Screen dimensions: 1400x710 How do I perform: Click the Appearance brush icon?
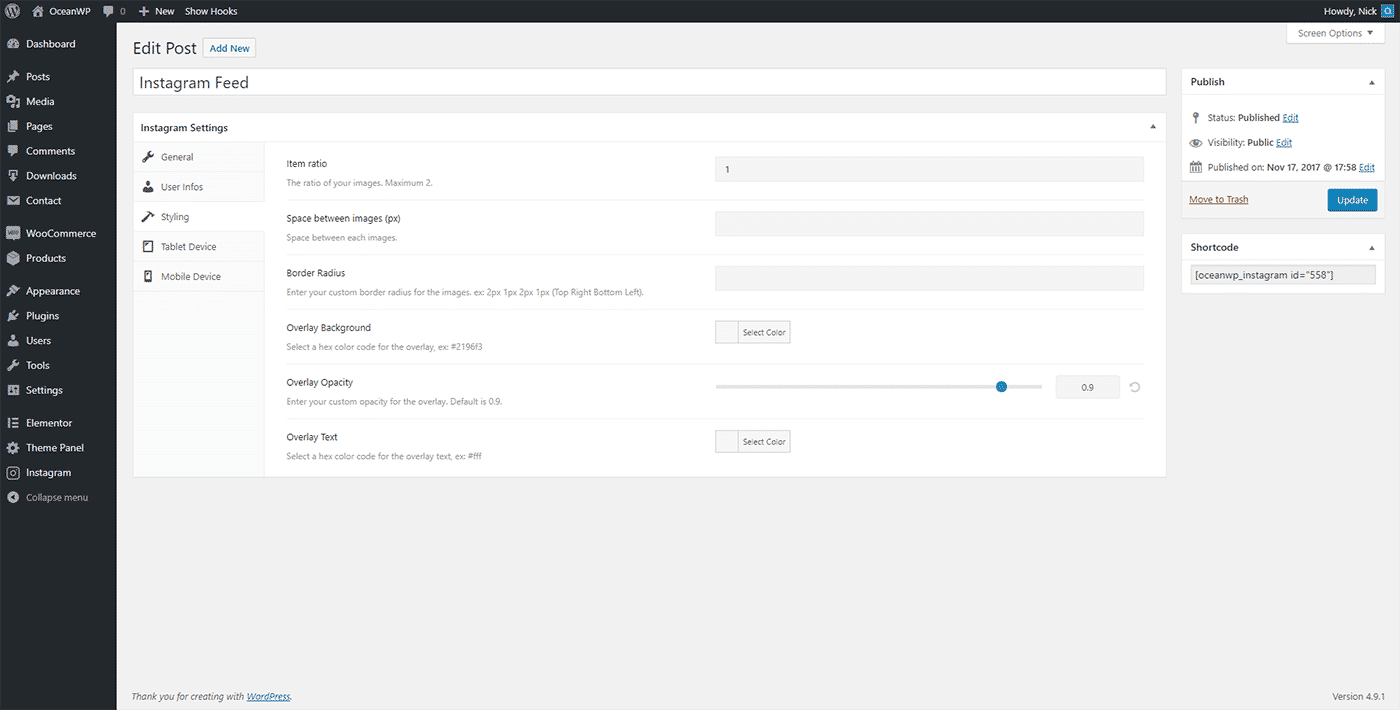pos(13,291)
